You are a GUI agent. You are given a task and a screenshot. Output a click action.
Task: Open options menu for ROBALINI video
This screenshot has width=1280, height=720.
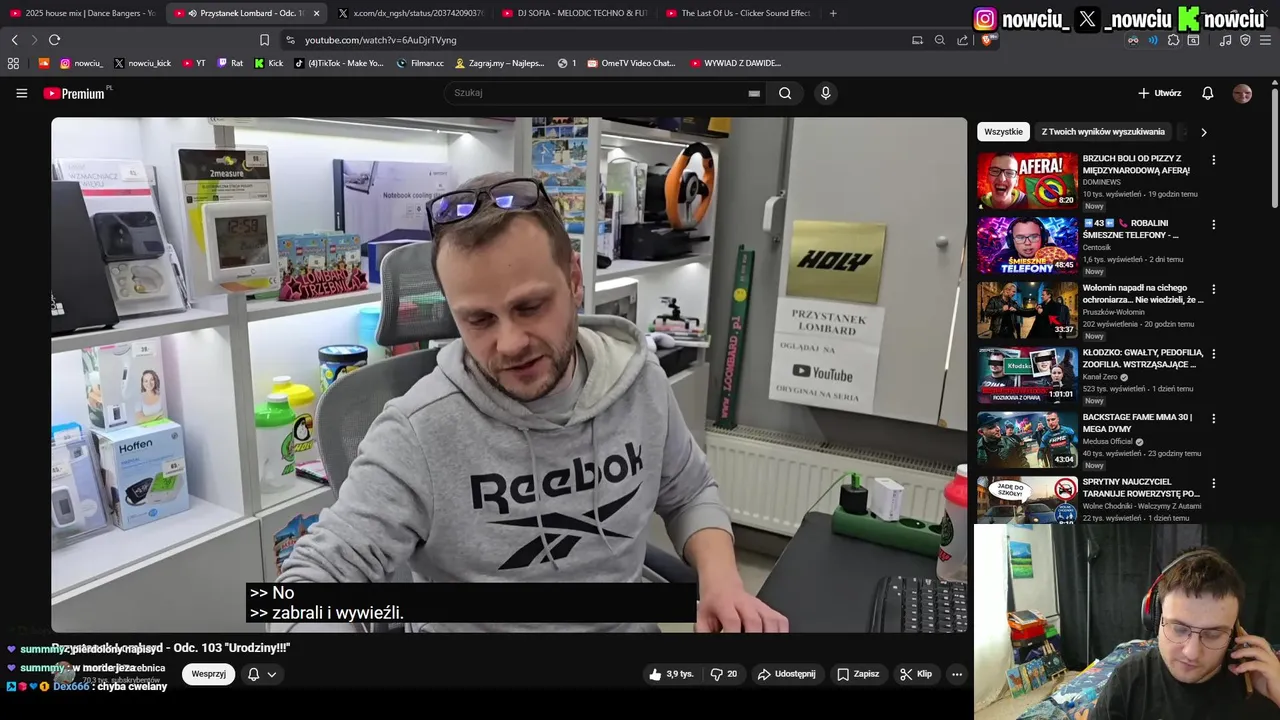pos(1213,225)
